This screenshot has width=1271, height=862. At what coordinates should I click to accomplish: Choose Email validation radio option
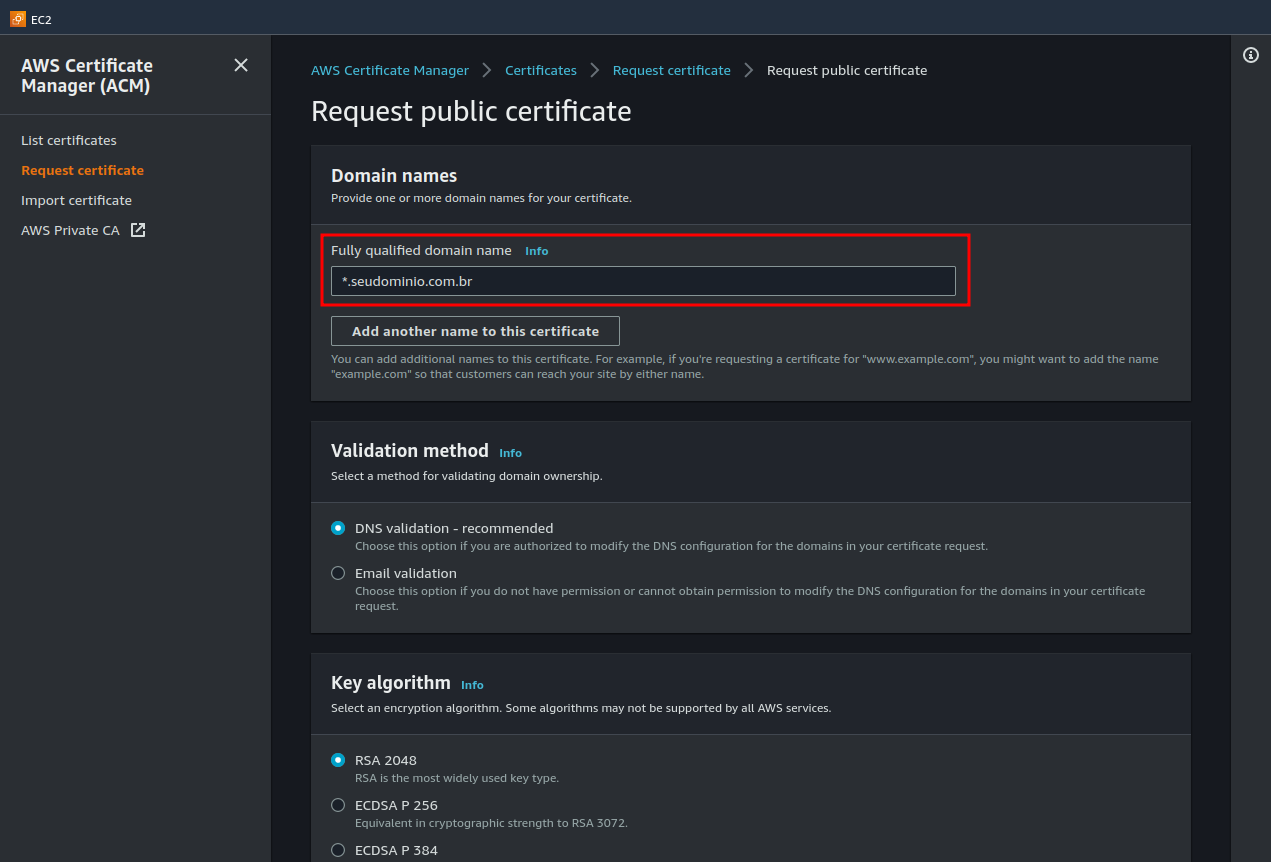click(338, 573)
